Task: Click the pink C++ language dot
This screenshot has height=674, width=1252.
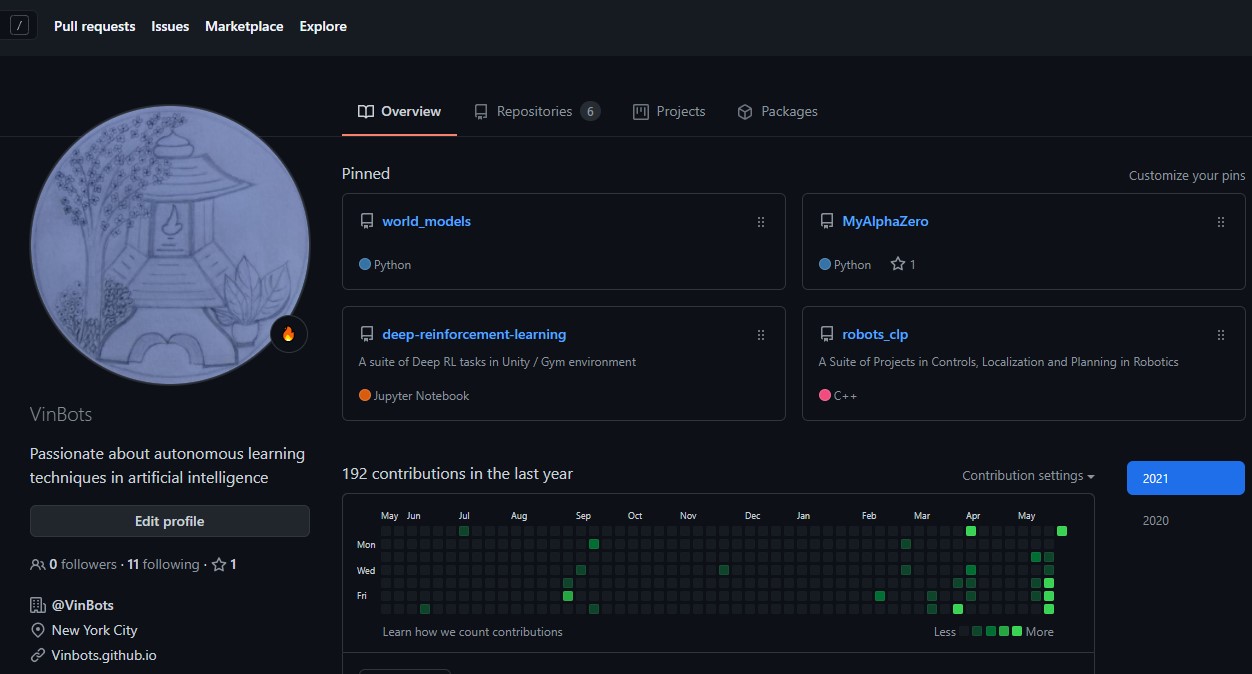Action: coord(825,395)
